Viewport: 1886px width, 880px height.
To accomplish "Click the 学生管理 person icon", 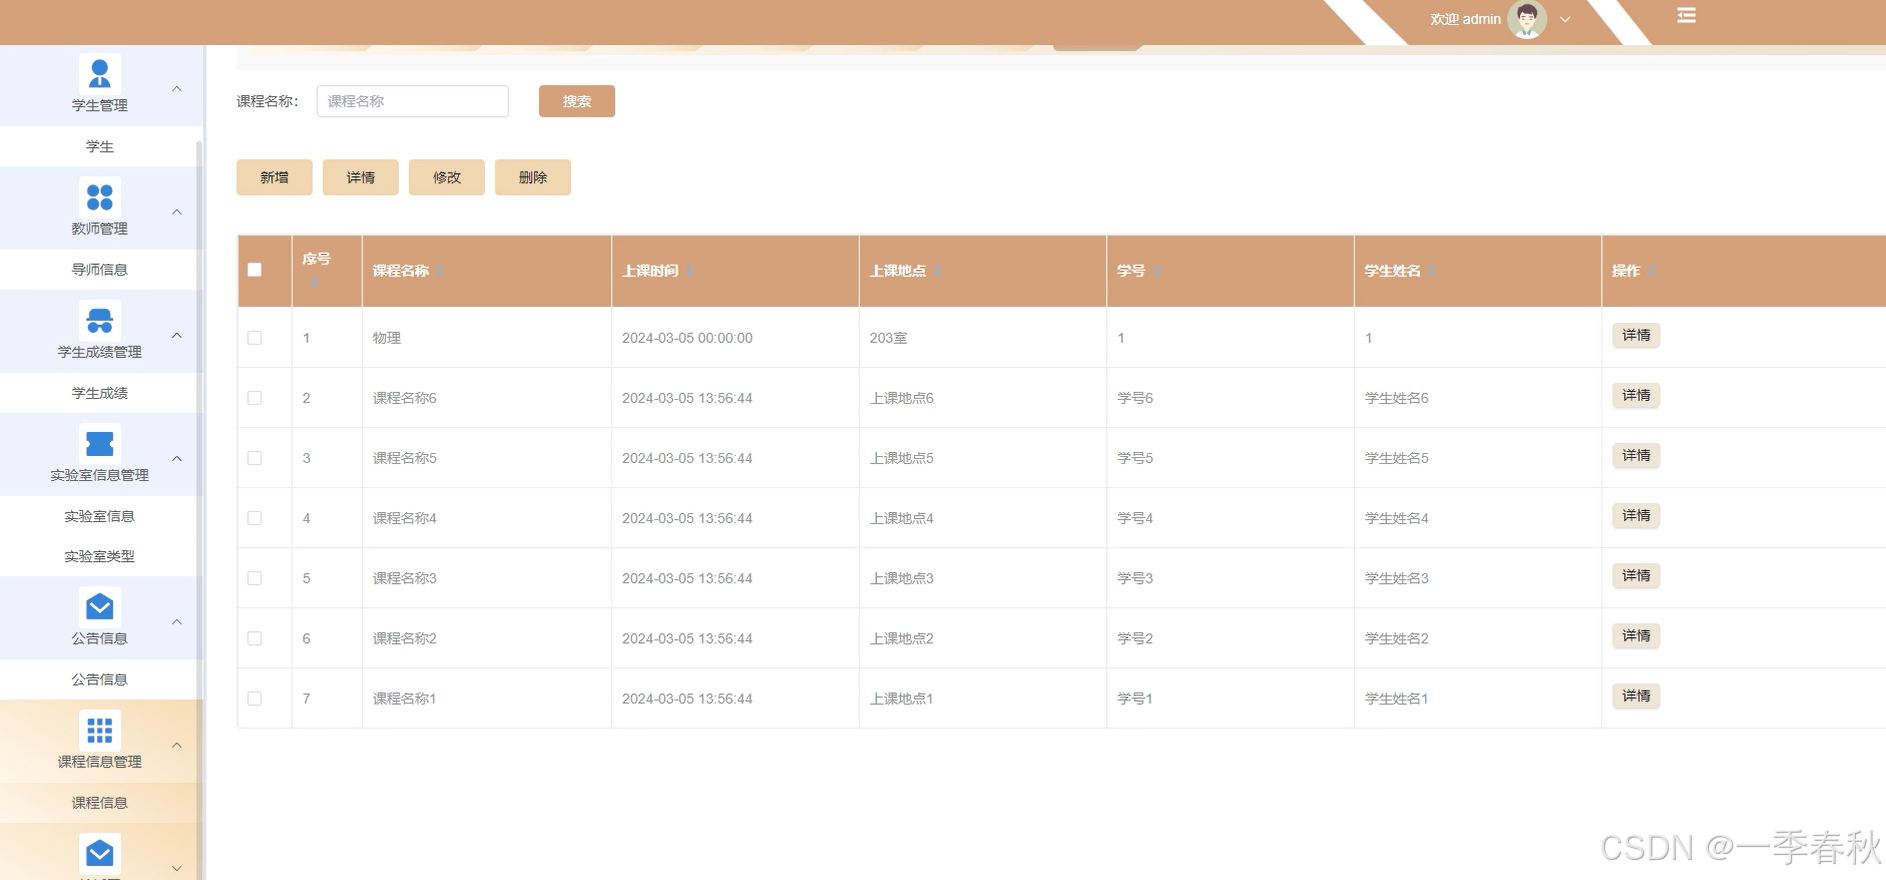I will pos(100,74).
